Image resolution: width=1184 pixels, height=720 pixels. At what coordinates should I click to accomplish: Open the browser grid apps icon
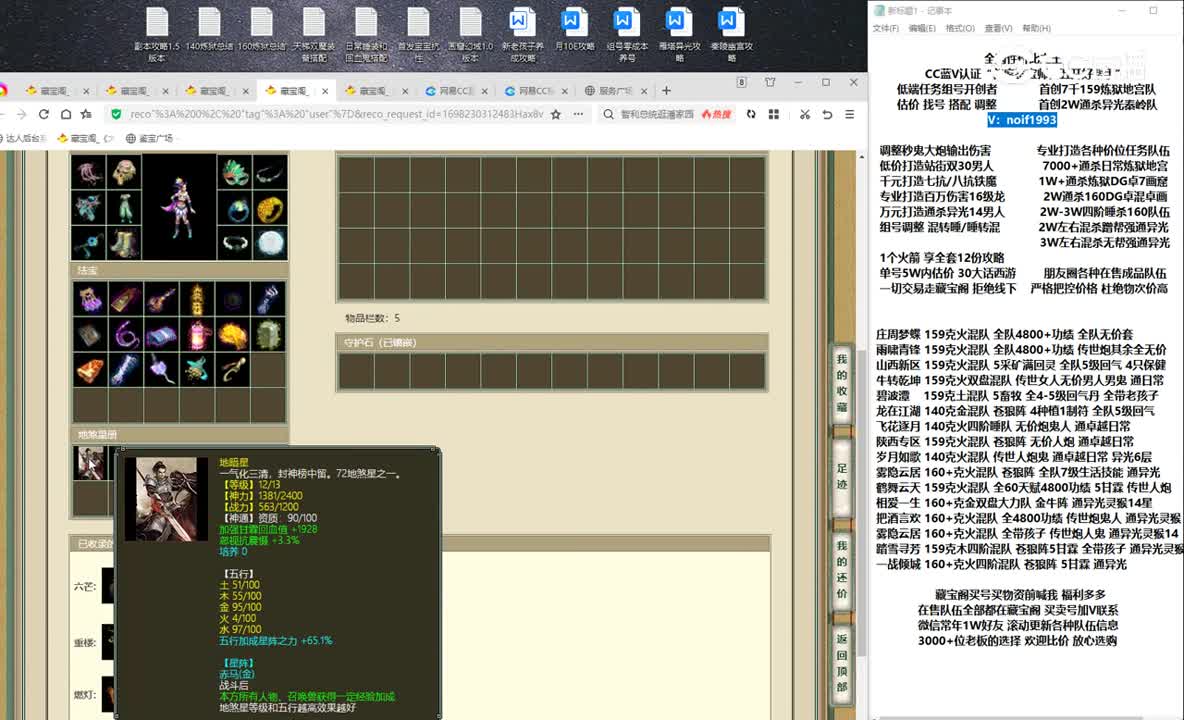pyautogui.click(x=774, y=114)
